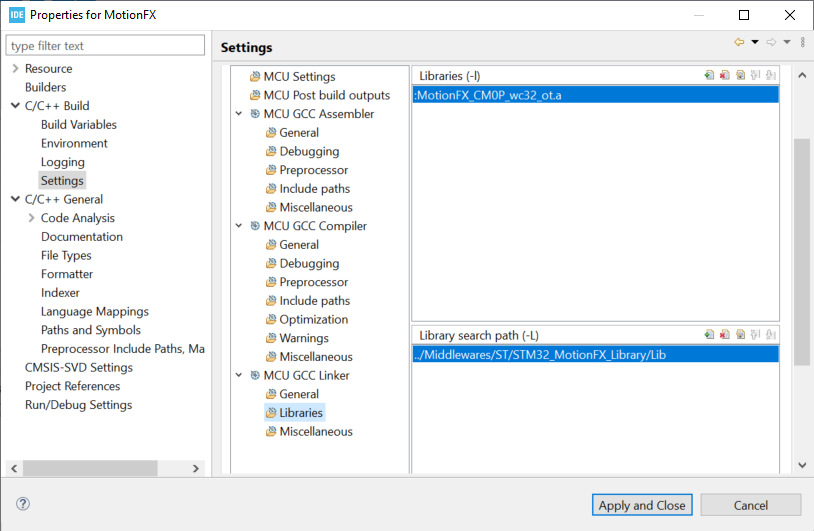
Task: Click the forward navigation arrow
Action: (771, 42)
